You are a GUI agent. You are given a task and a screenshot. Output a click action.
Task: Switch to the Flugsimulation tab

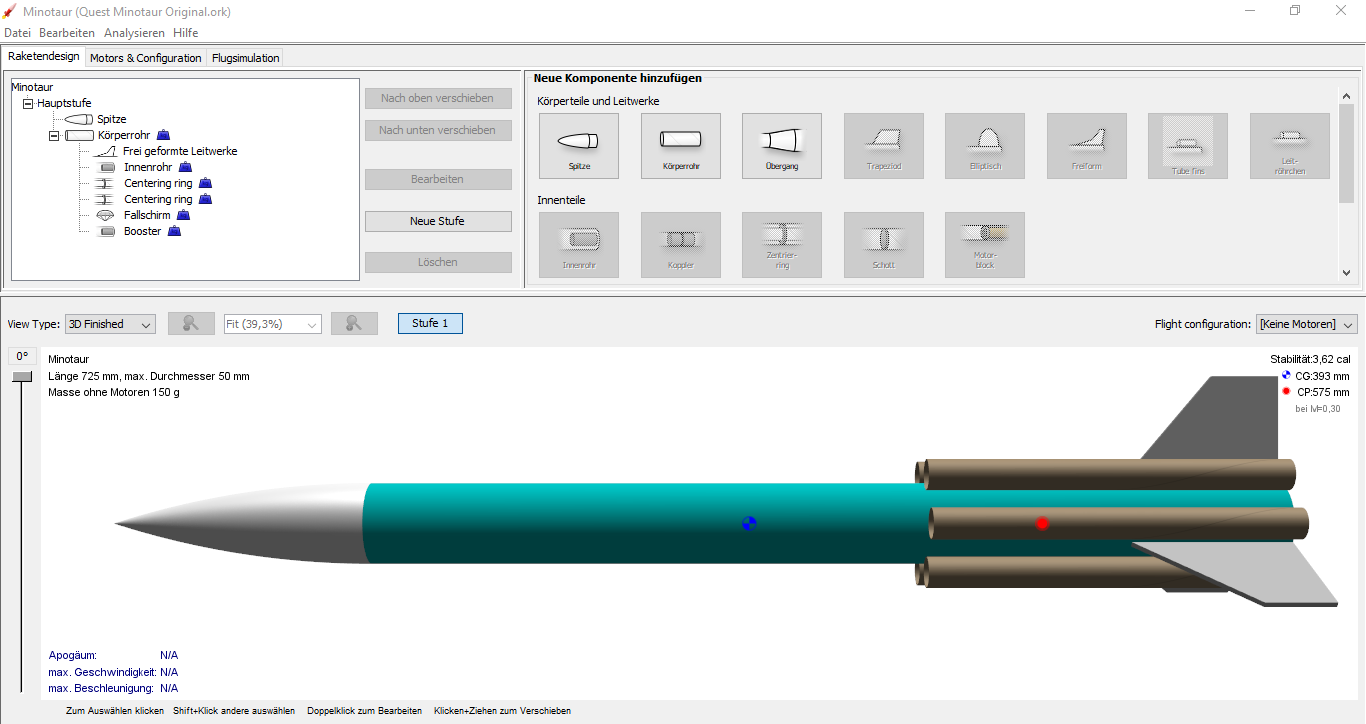pyautogui.click(x=245, y=58)
